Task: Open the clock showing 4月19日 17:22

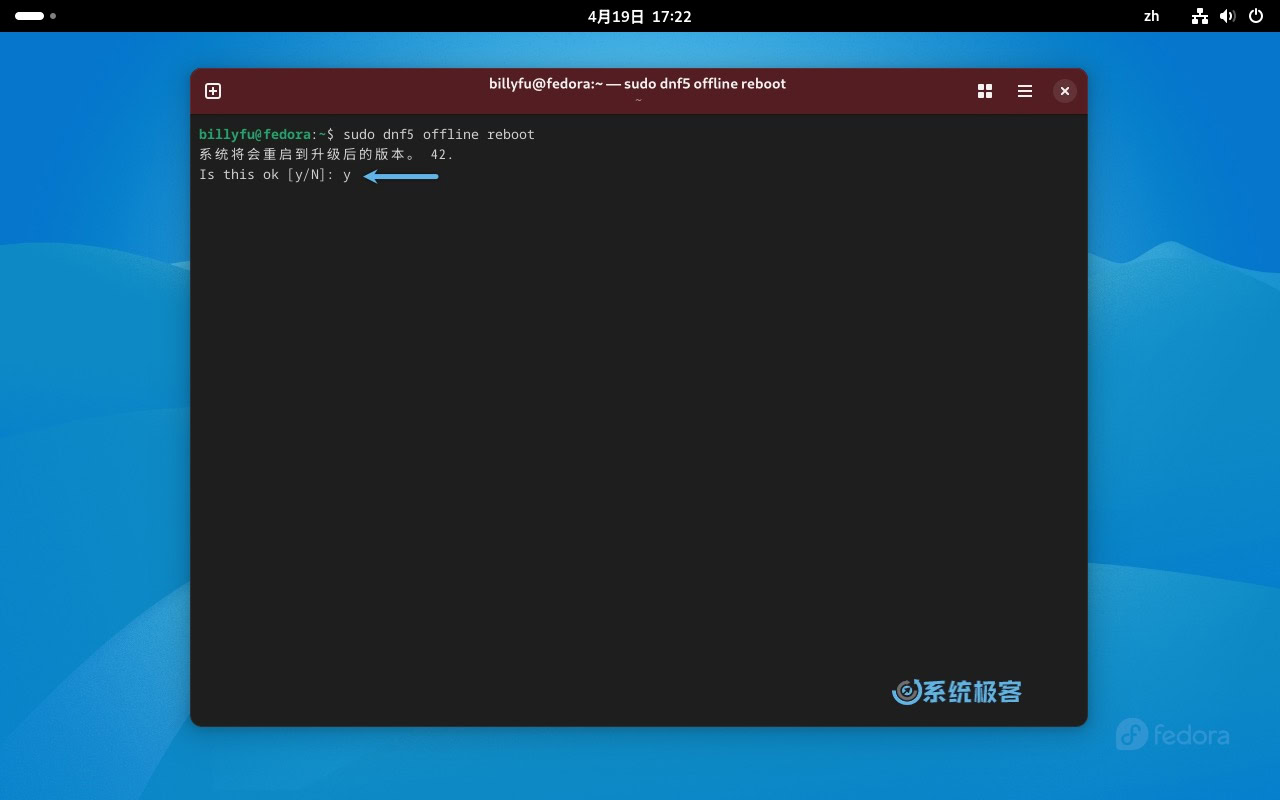Action: [x=640, y=16]
